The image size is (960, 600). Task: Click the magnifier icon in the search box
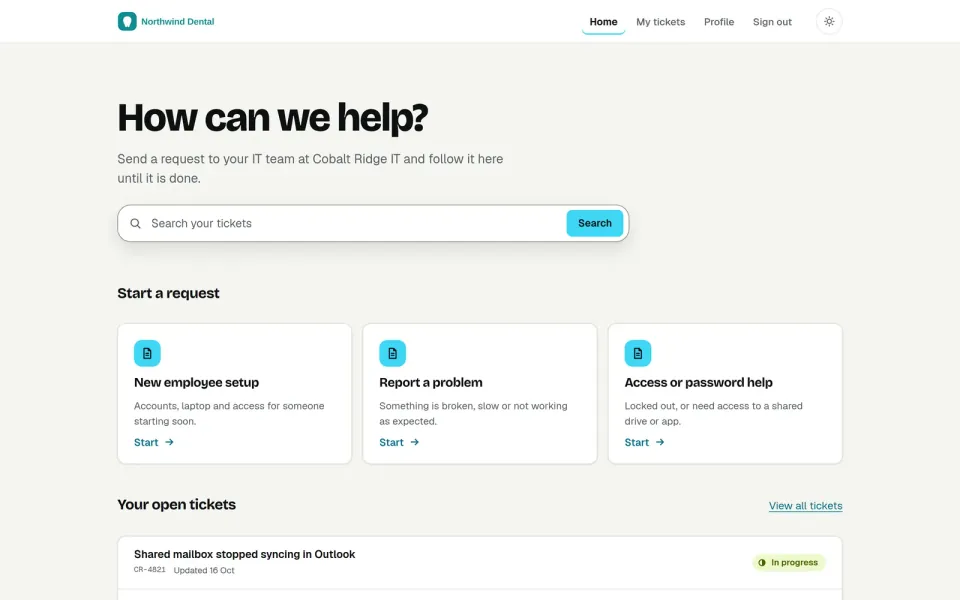pos(135,223)
